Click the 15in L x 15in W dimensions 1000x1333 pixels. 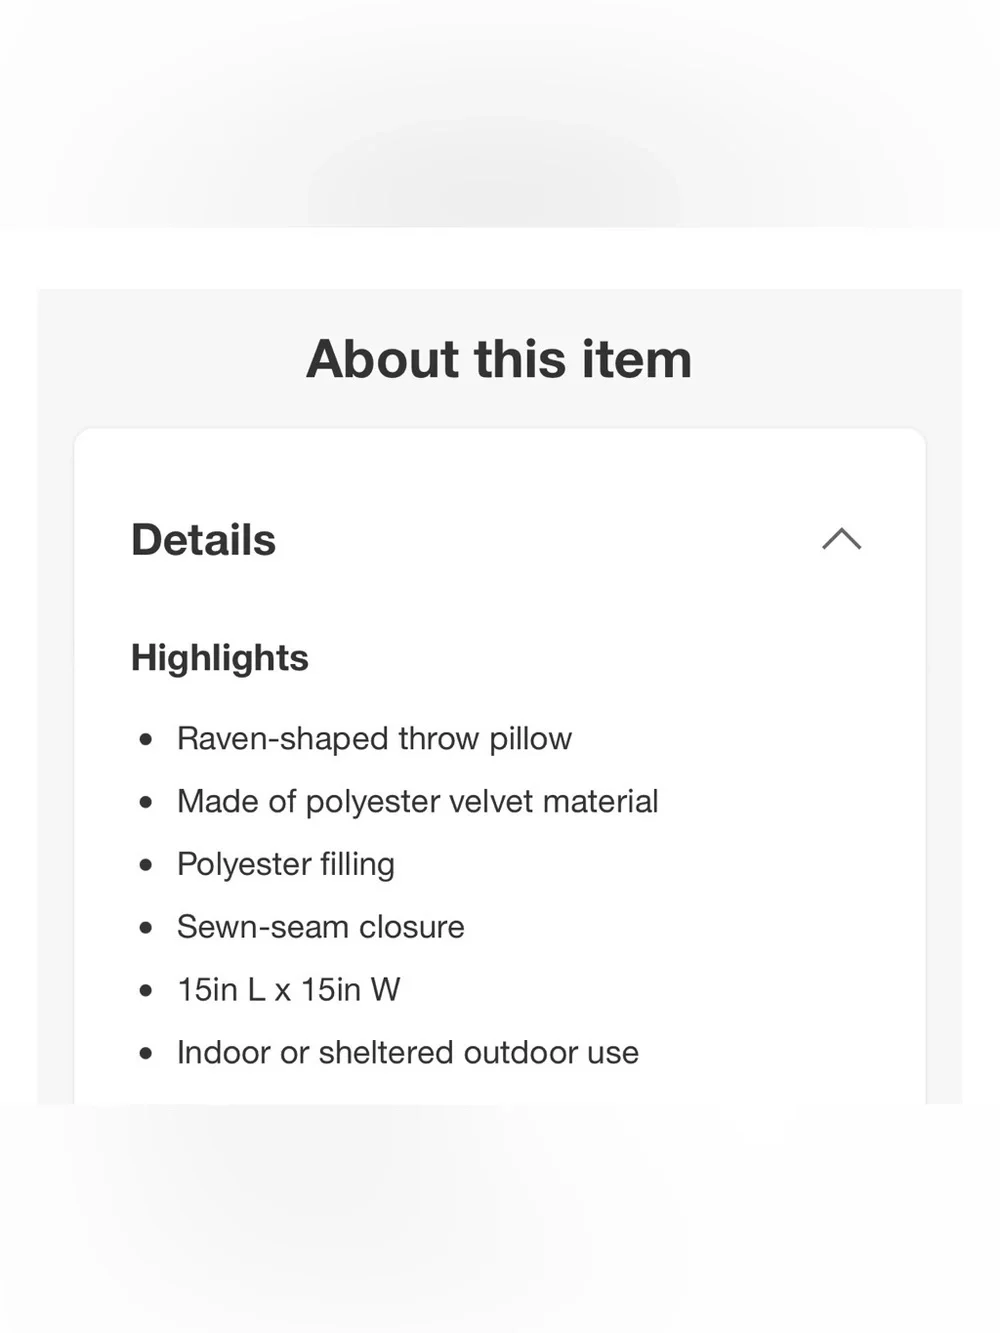(288, 990)
